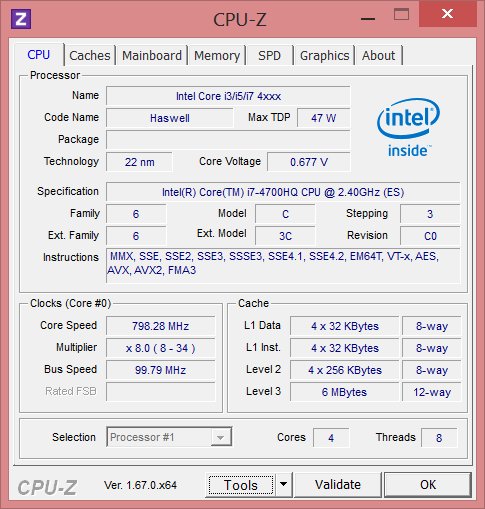Open the Memory tab
Image resolution: width=485 pixels, height=509 pixels.
tap(217, 55)
